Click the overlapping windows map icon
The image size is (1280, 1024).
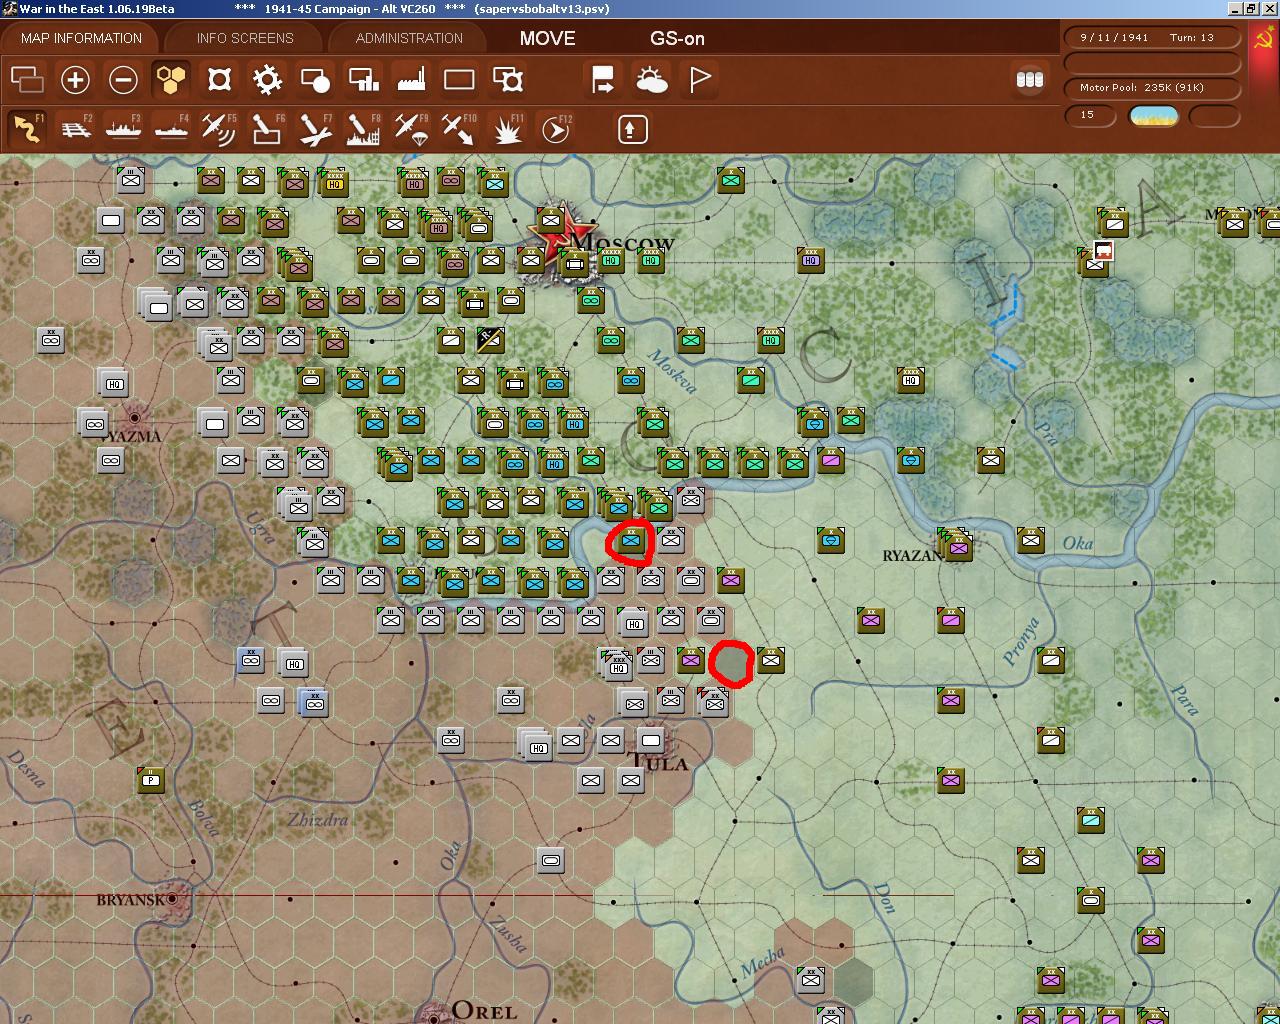pyautogui.click(x=27, y=79)
